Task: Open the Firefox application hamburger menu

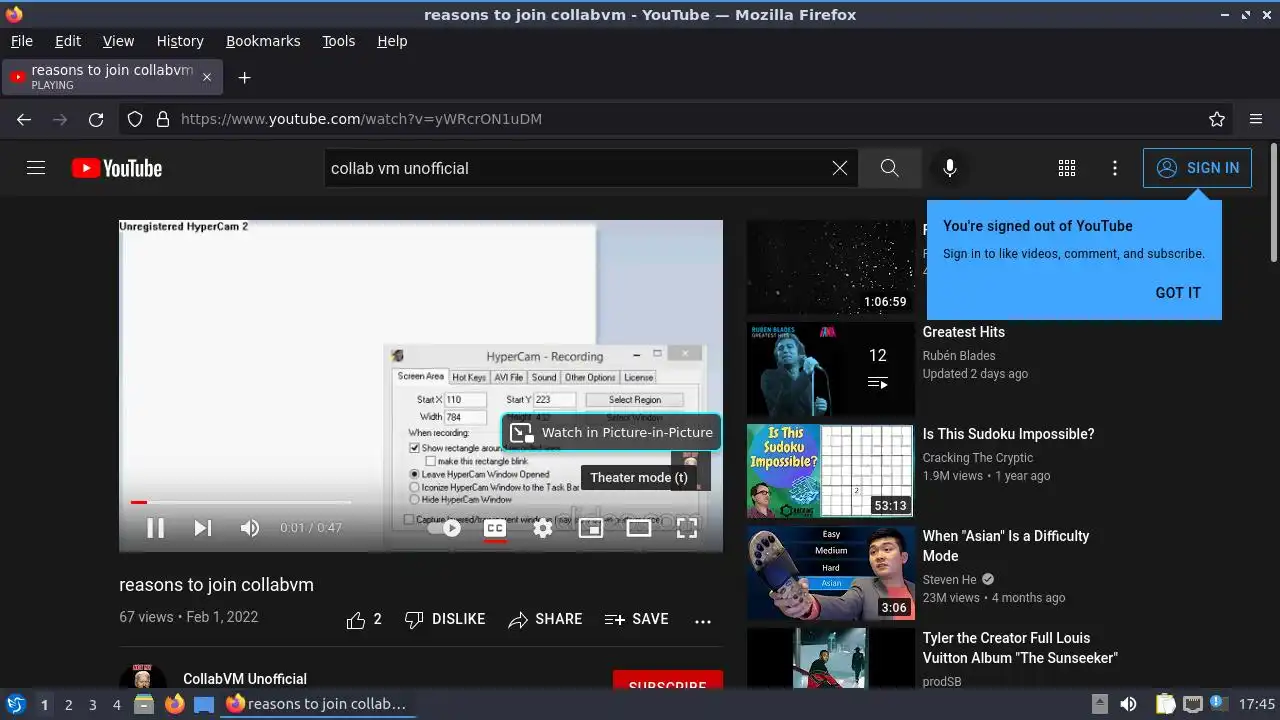Action: 1256,119
